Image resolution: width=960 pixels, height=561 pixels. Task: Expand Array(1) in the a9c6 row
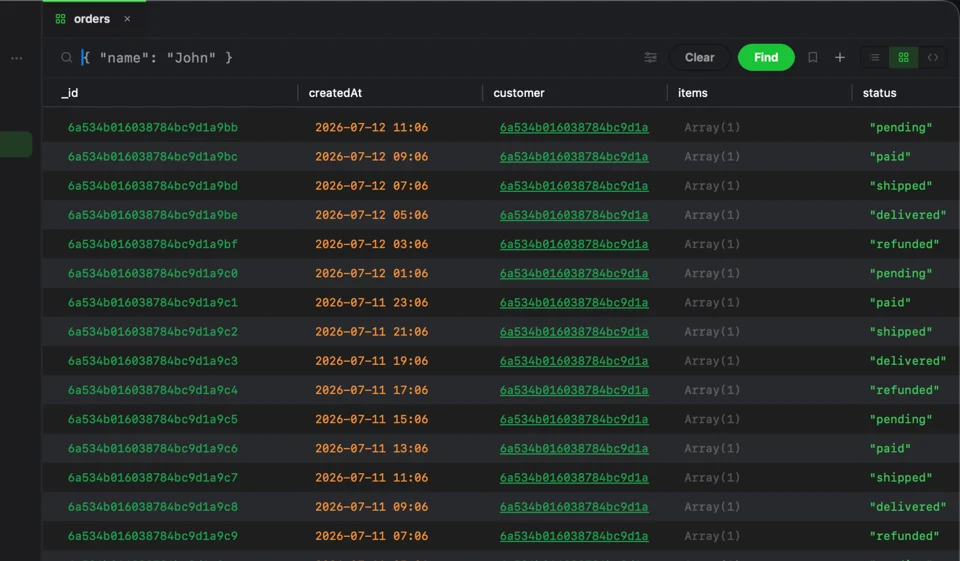[712, 448]
